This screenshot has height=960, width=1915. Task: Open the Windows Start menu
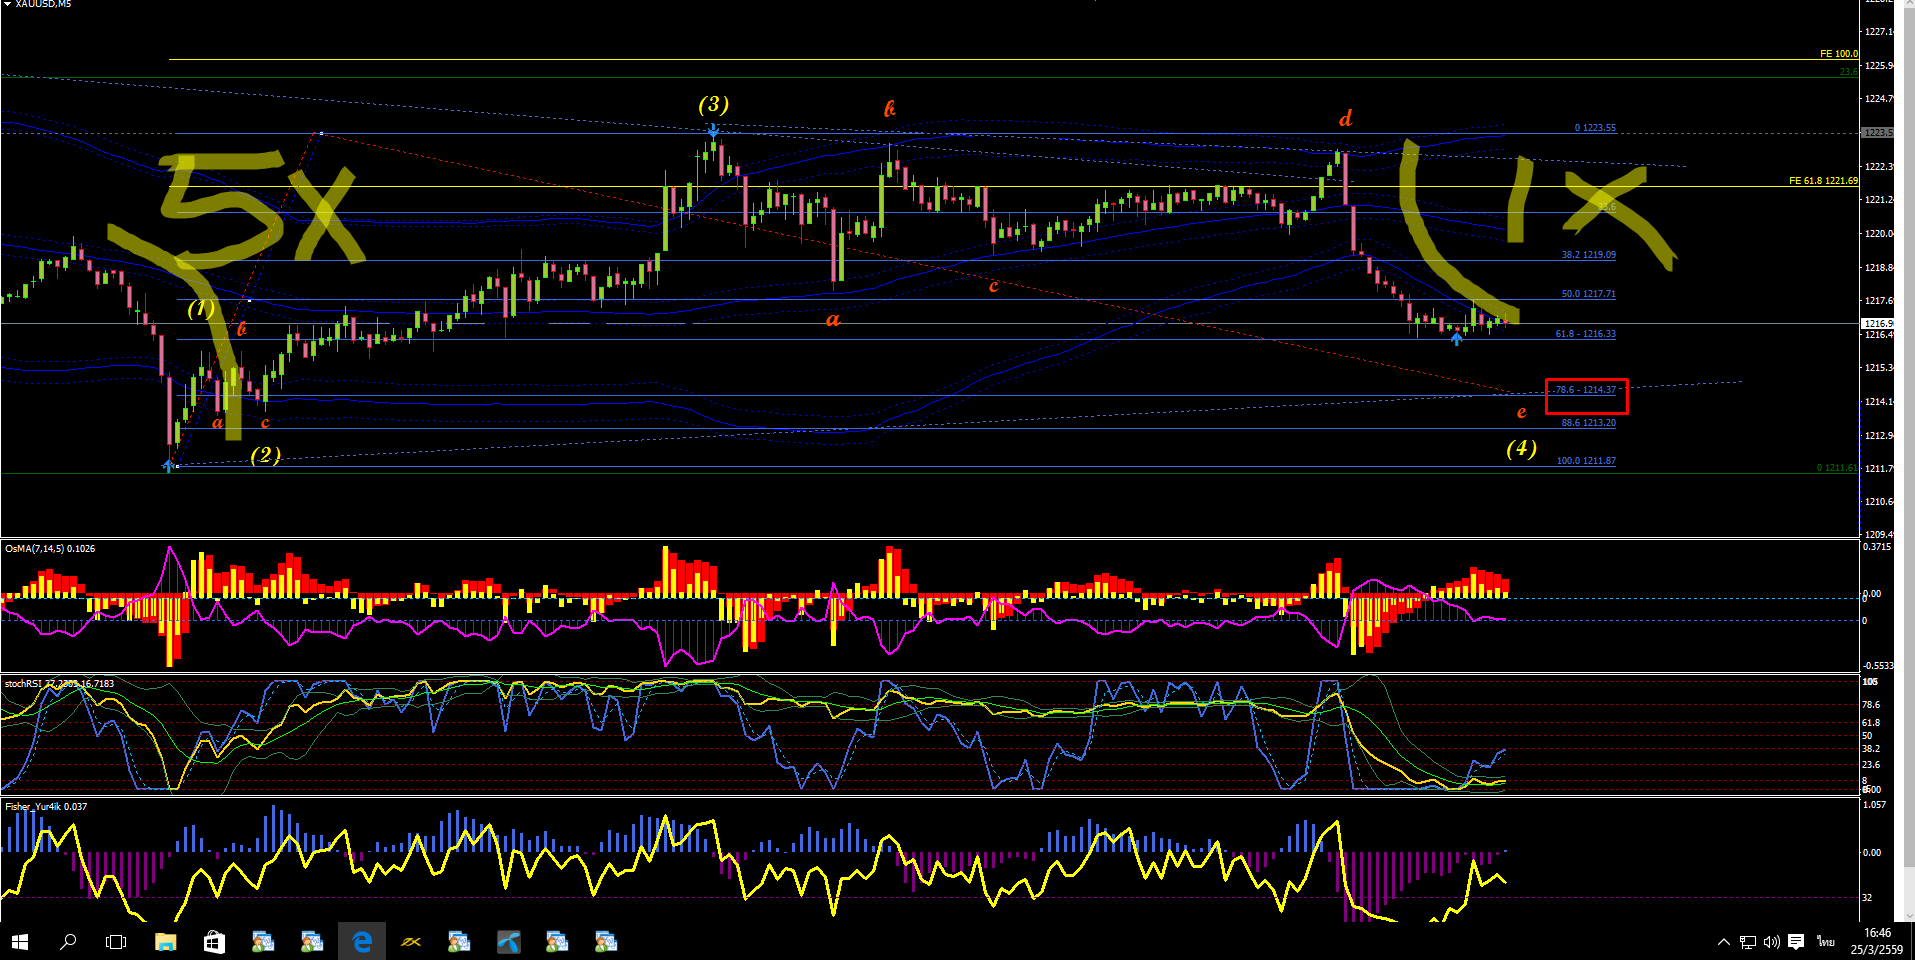(20, 942)
